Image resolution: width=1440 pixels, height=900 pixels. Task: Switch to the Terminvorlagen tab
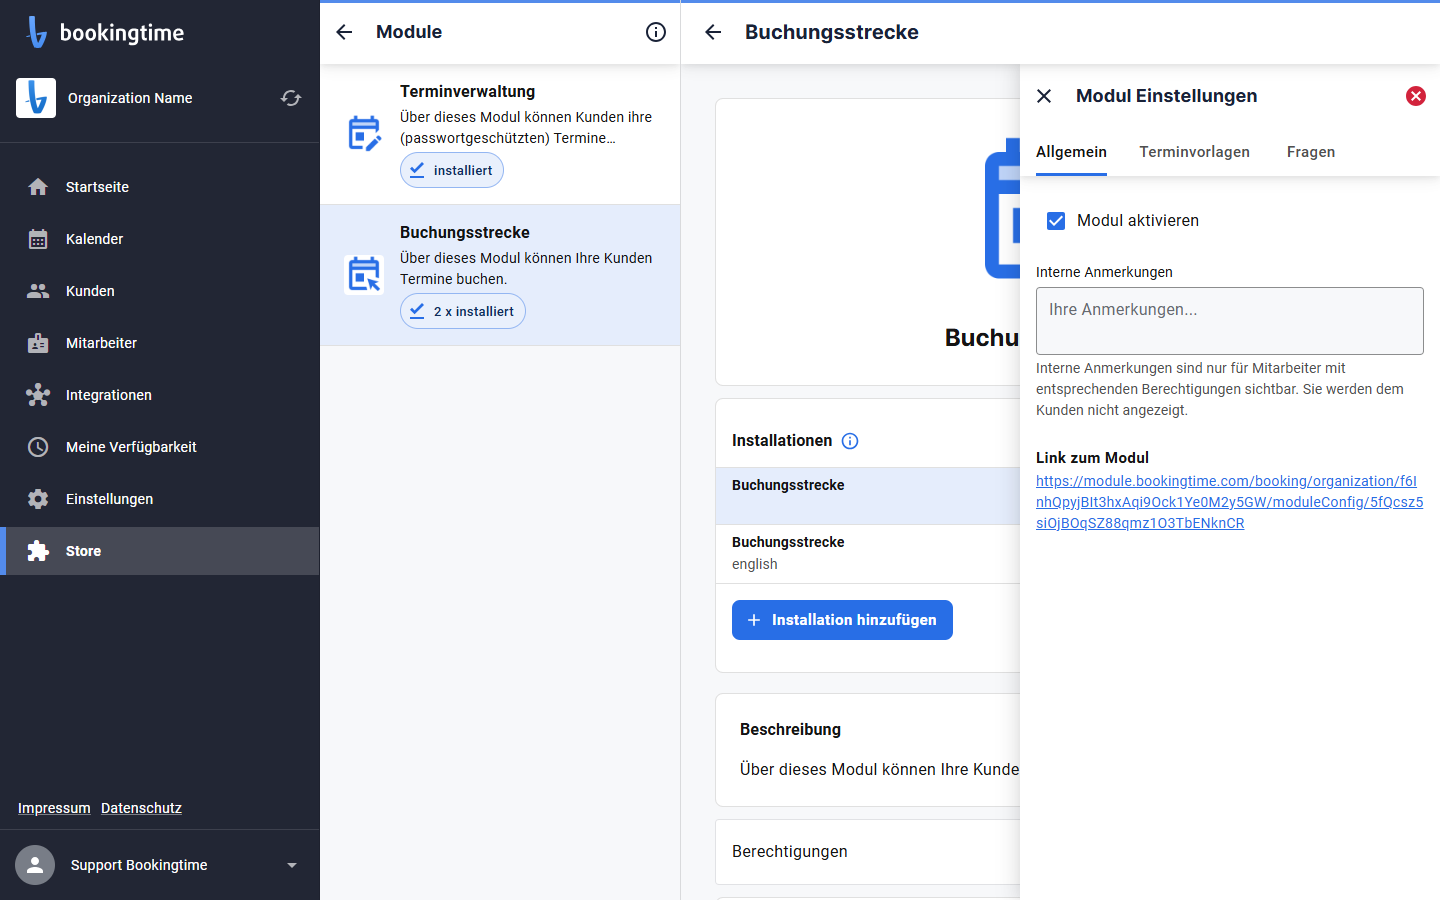click(x=1194, y=152)
